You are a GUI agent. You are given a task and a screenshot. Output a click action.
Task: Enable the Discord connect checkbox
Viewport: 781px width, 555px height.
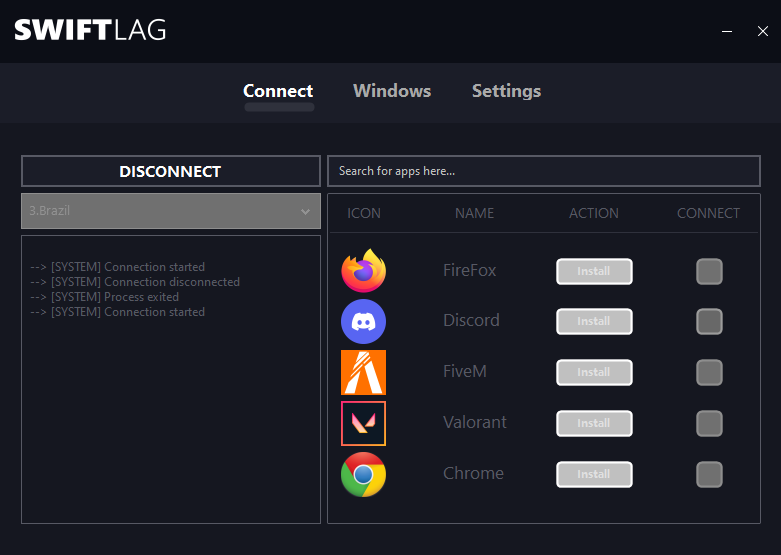tap(709, 321)
